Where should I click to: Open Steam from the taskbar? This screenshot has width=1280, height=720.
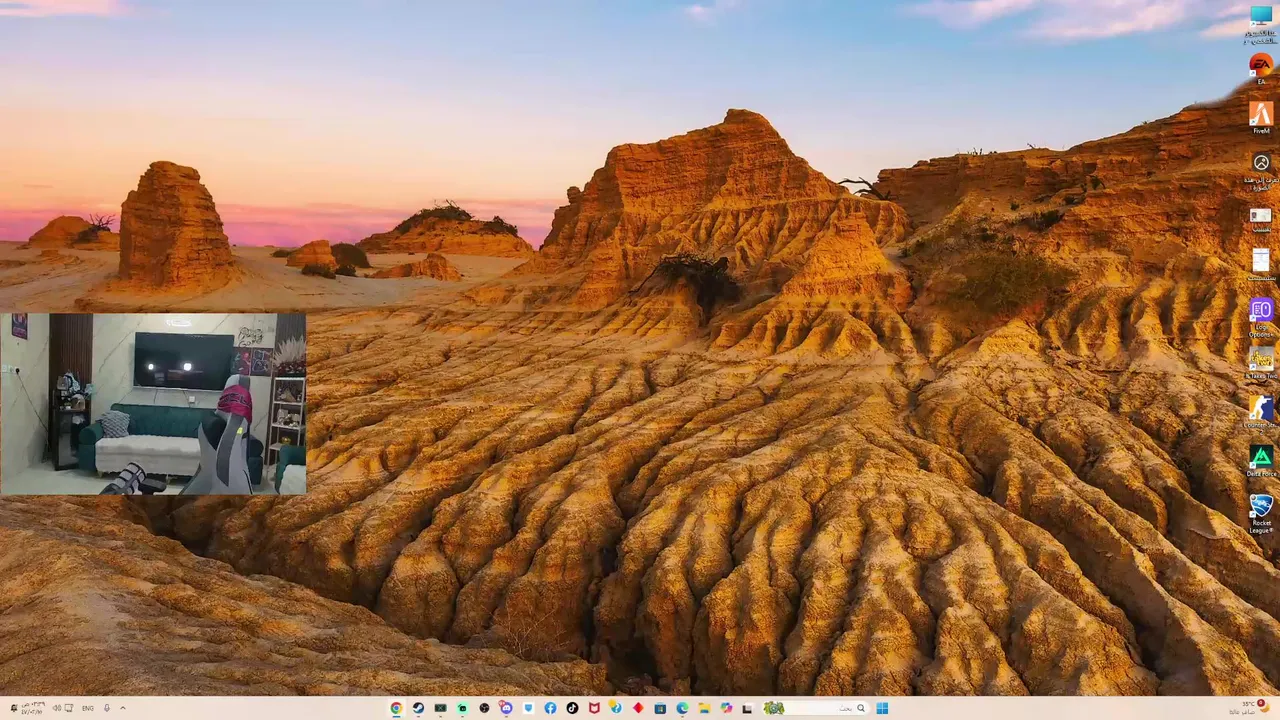418,708
